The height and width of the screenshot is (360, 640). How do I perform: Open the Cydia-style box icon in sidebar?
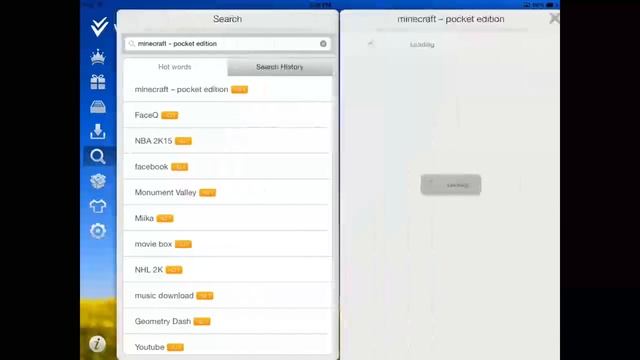pos(98,181)
